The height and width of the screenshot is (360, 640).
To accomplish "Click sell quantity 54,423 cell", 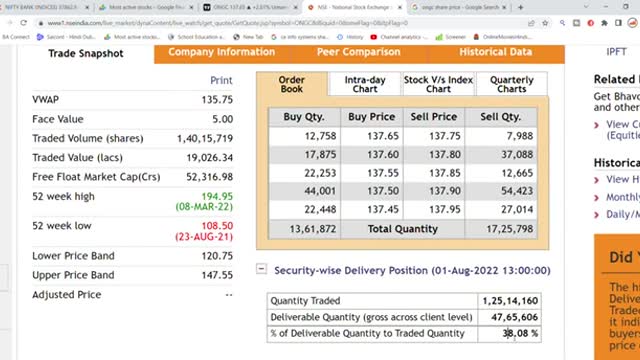I will point(501,191).
